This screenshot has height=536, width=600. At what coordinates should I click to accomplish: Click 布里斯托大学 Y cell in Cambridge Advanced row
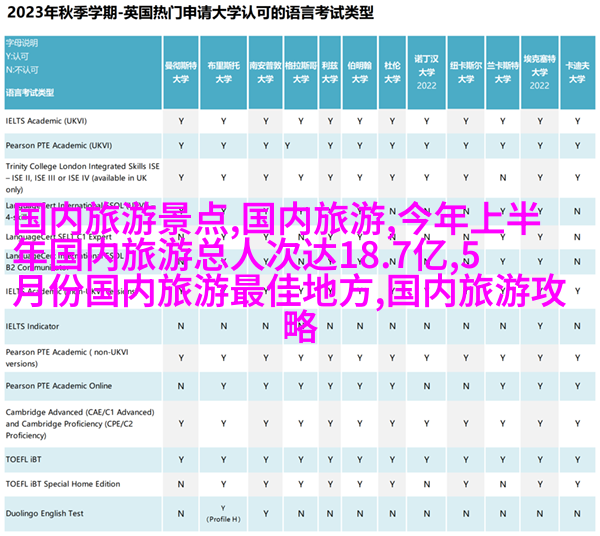click(x=223, y=424)
